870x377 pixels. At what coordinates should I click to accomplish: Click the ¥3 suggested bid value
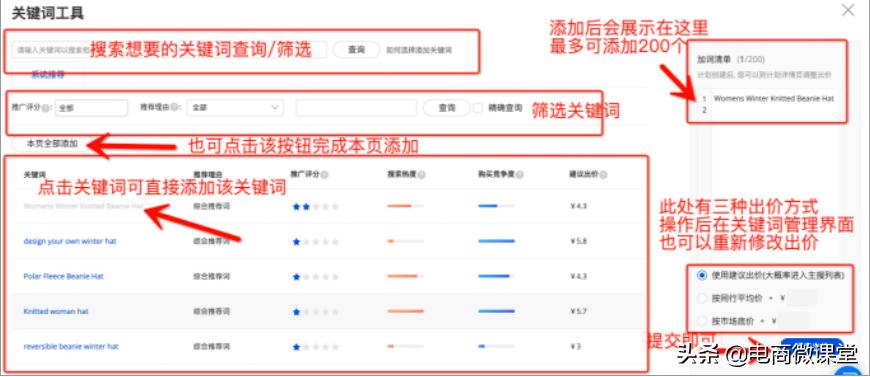coord(575,346)
